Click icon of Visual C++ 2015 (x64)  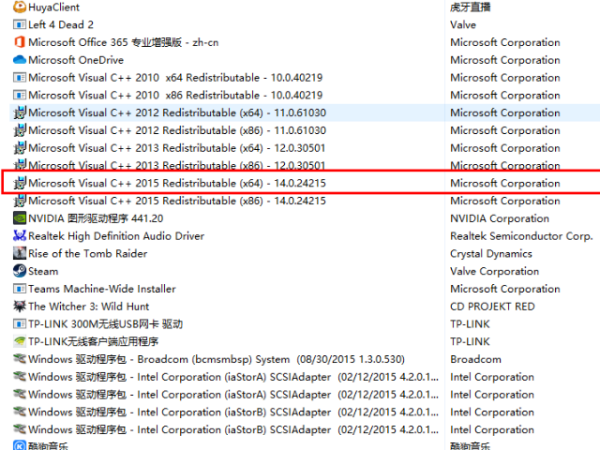point(20,183)
